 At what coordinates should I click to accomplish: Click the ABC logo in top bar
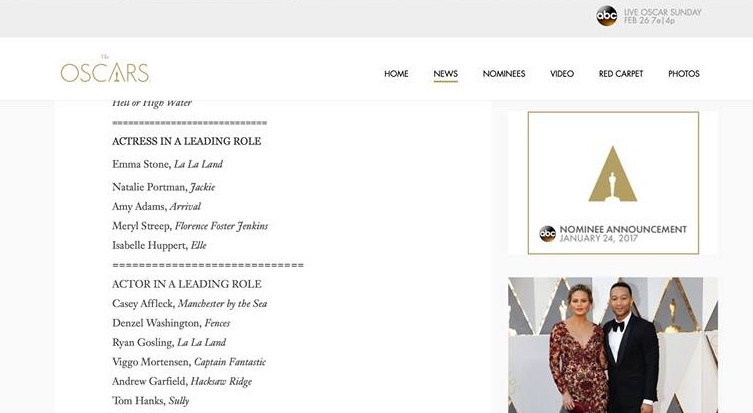(607, 15)
